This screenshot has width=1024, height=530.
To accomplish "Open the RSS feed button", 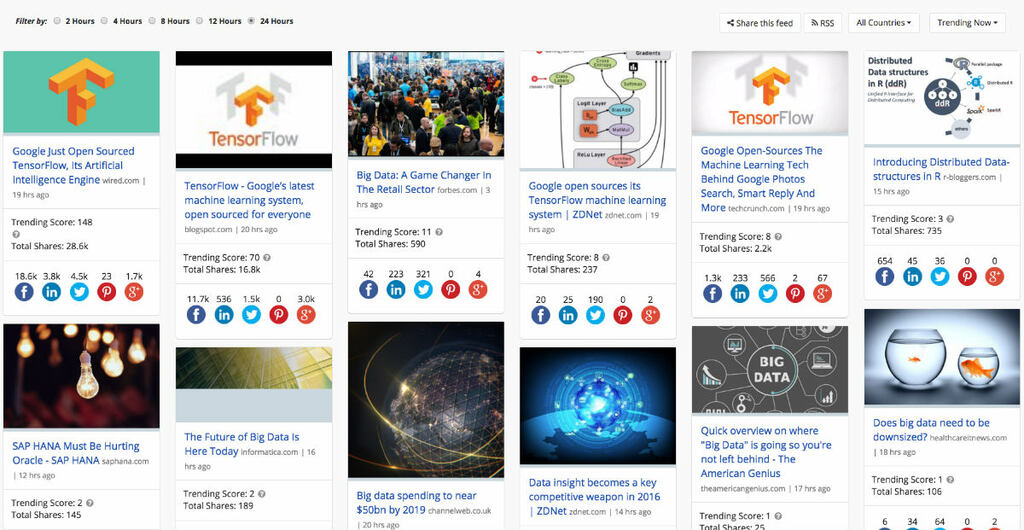I will click(822, 23).
